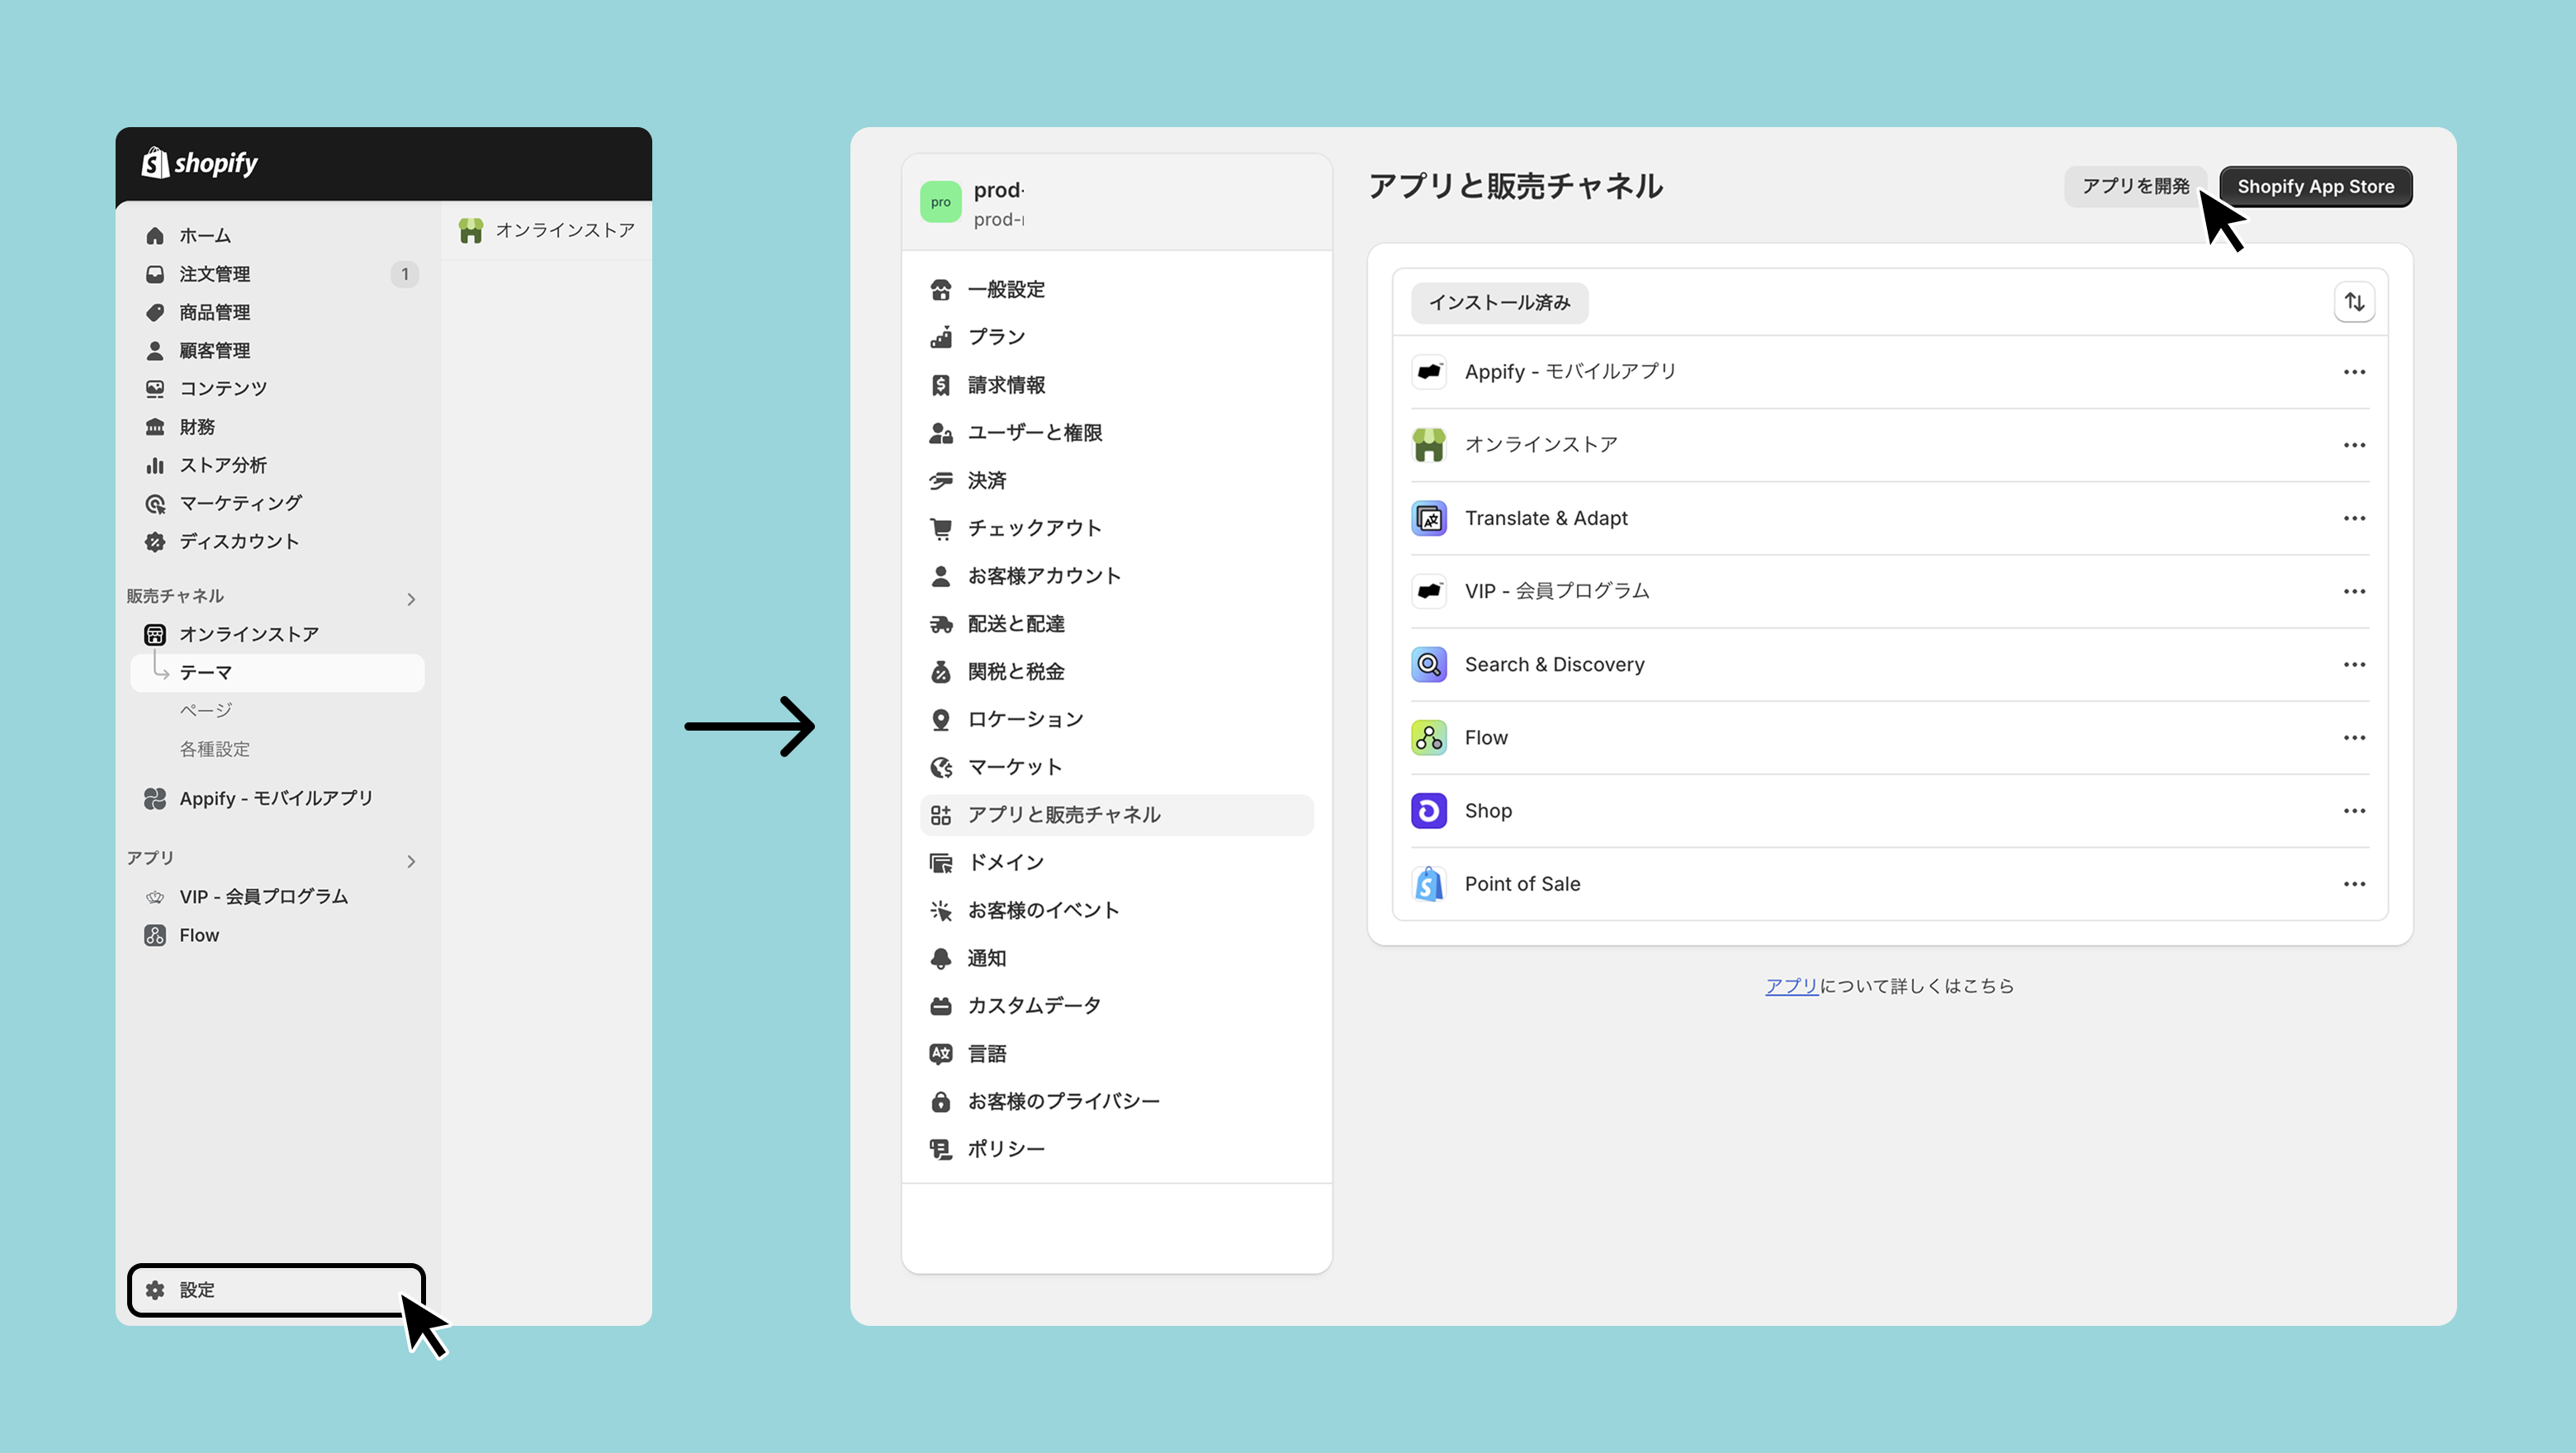Select the インストール済み tab
This screenshot has width=2576, height=1453.
pyautogui.click(x=1499, y=302)
